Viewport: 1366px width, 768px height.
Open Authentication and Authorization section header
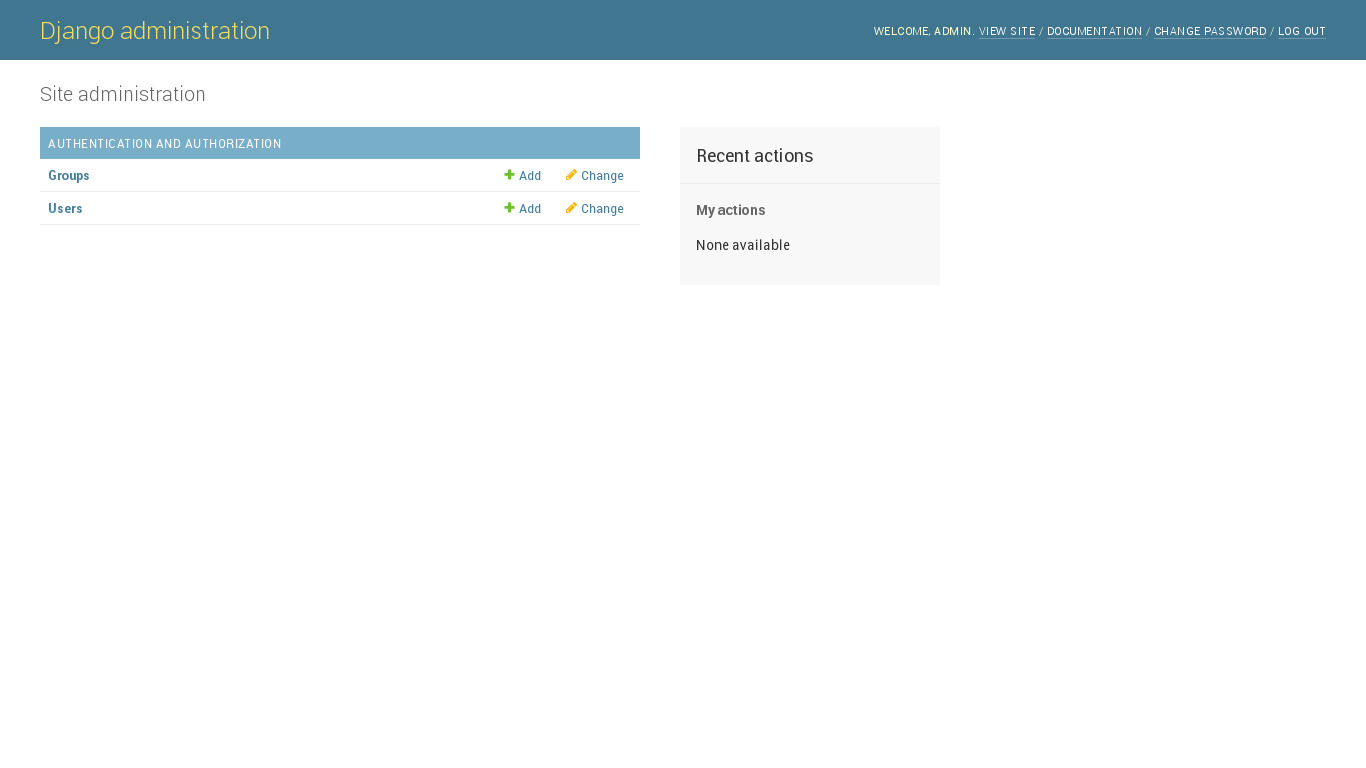[x=165, y=144]
